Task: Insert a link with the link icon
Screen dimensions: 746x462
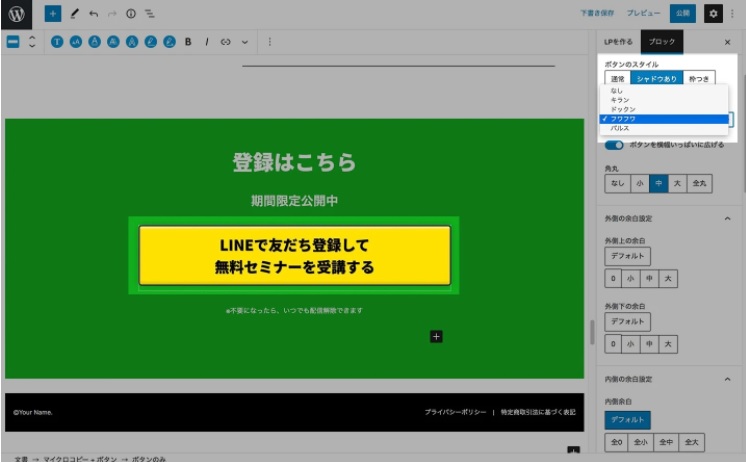Action: [226, 42]
